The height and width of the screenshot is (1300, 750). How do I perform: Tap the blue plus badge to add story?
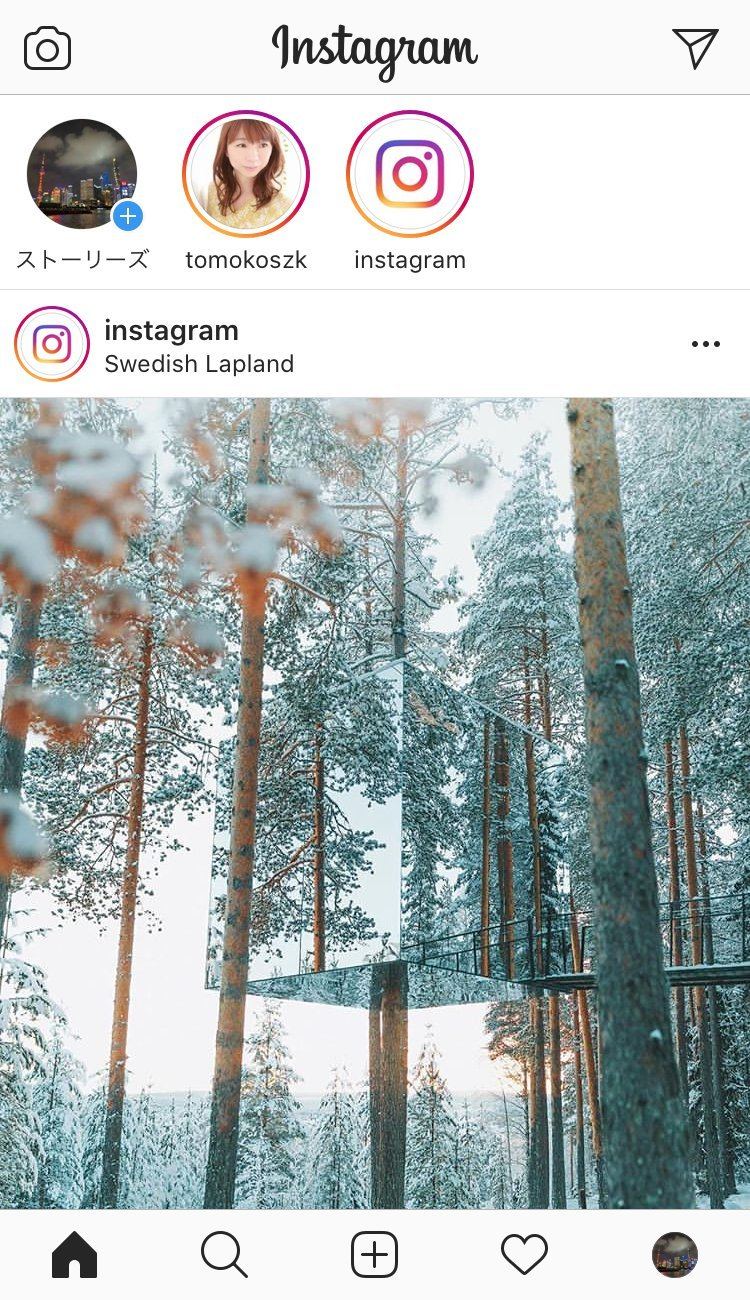128,215
